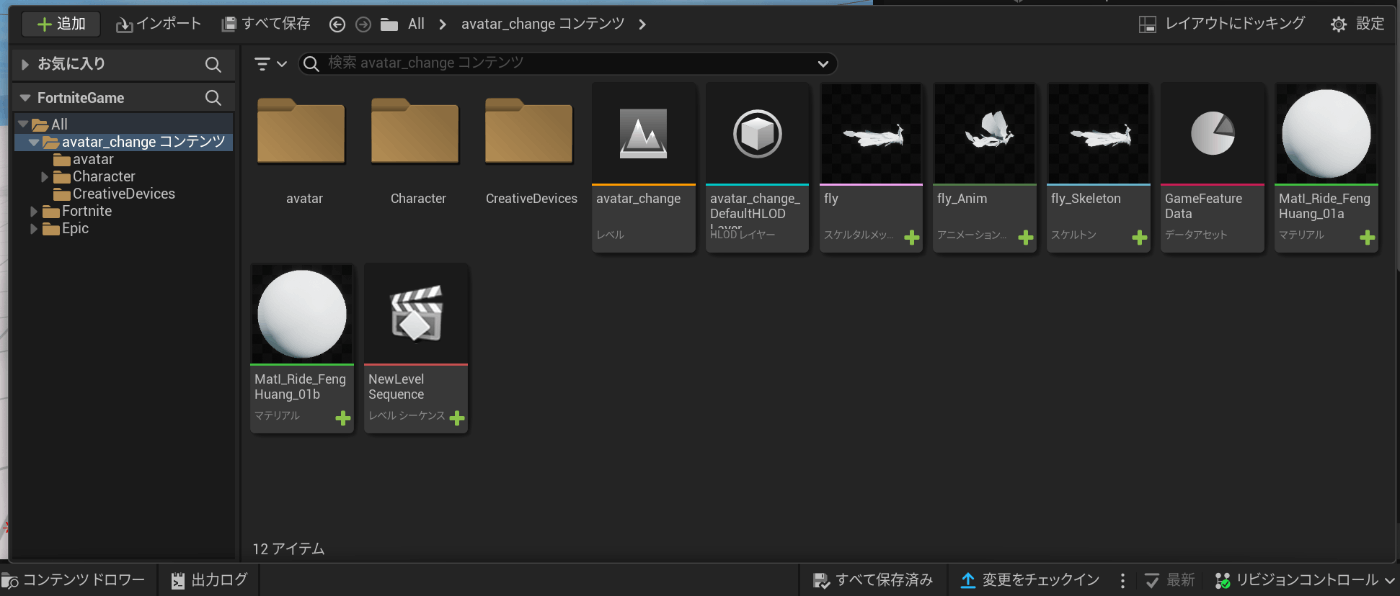
Task: Open リビジョンコントロール dropdown
Action: point(1305,580)
